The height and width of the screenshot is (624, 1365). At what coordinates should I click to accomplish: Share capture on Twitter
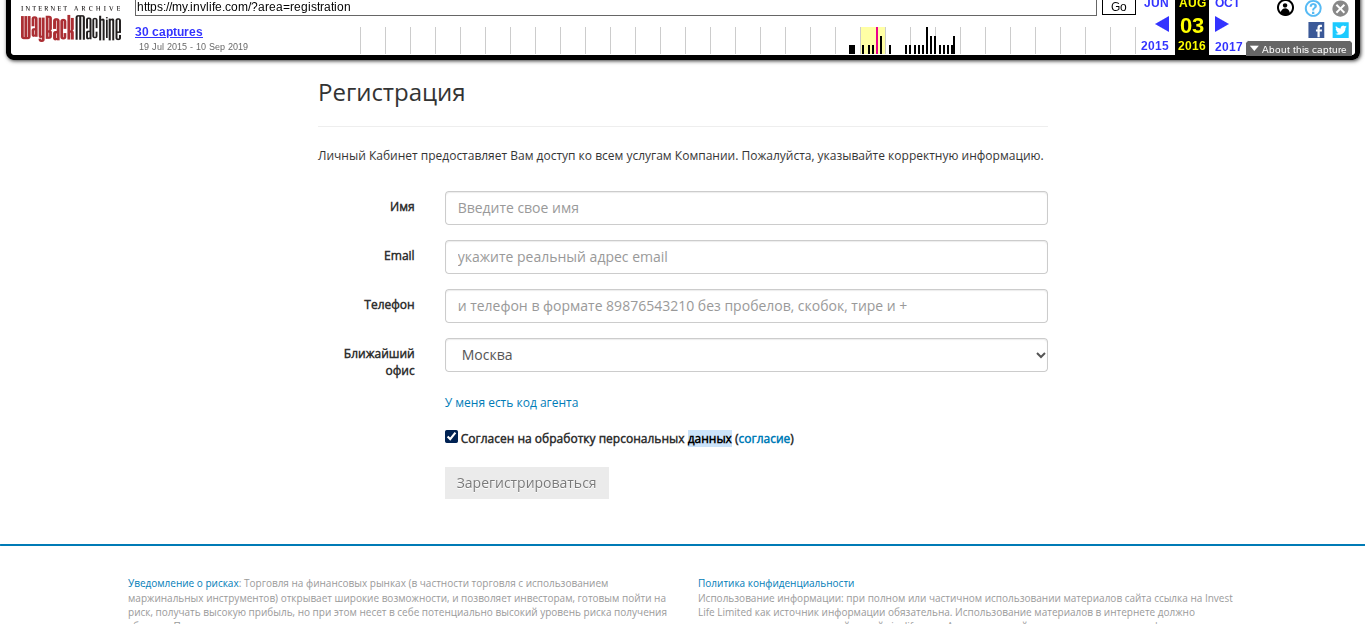1340,30
